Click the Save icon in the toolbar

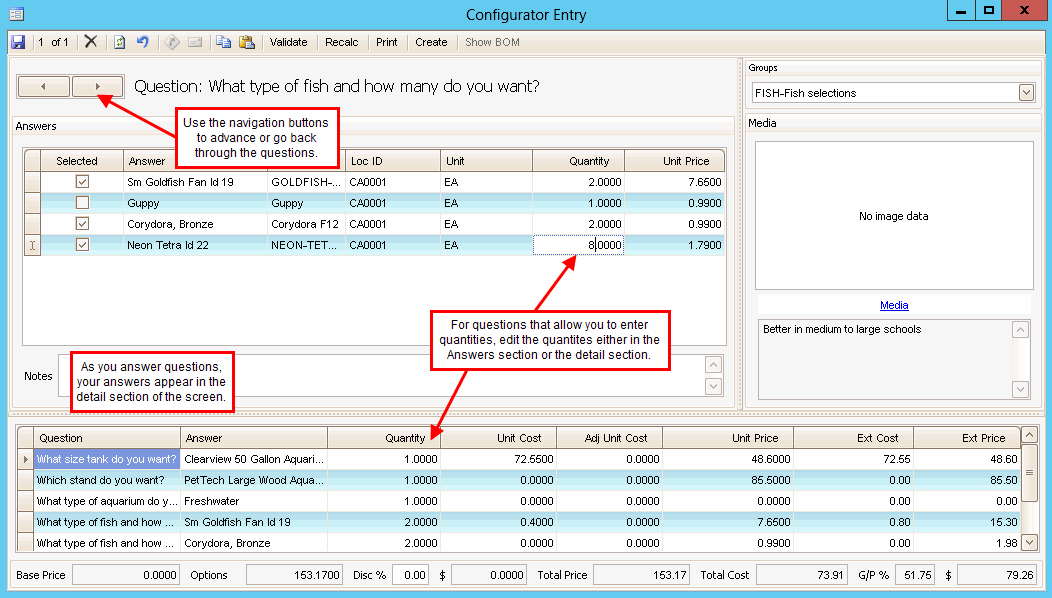pos(17,42)
